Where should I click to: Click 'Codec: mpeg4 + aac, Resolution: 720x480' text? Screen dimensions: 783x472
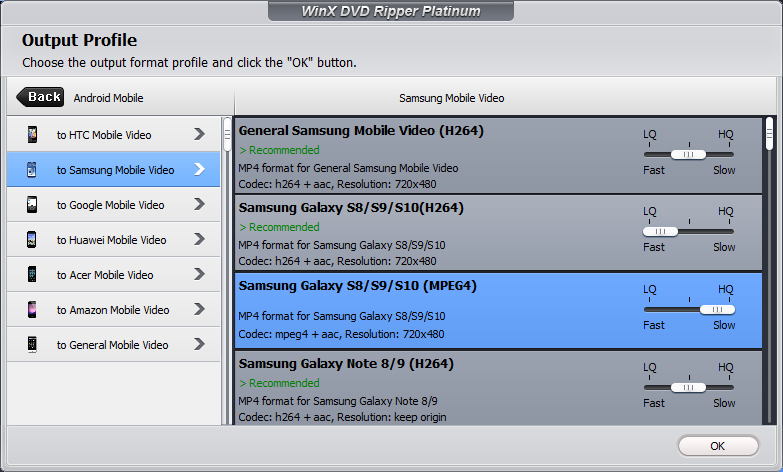tap(341, 334)
